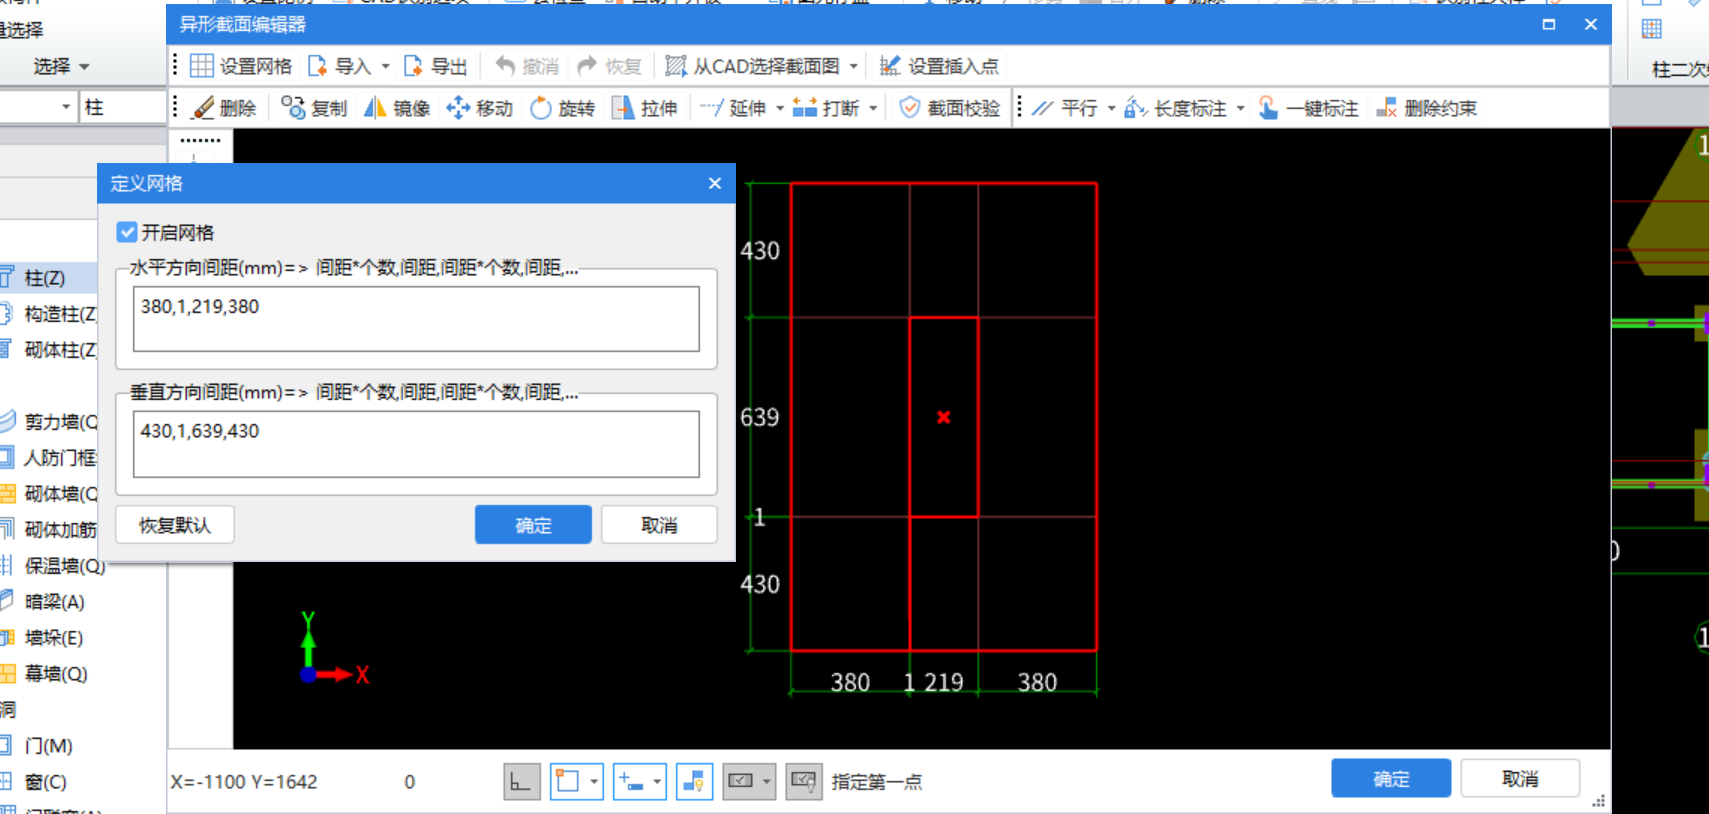Click 确定 in the 定义网格 dialog
The image size is (1709, 814).
(533, 525)
